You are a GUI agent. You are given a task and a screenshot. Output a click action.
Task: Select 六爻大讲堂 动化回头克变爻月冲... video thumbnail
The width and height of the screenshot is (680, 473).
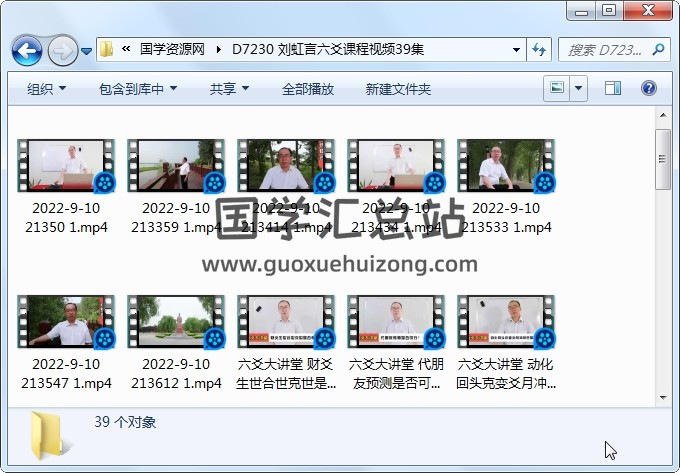pyautogui.click(x=506, y=322)
